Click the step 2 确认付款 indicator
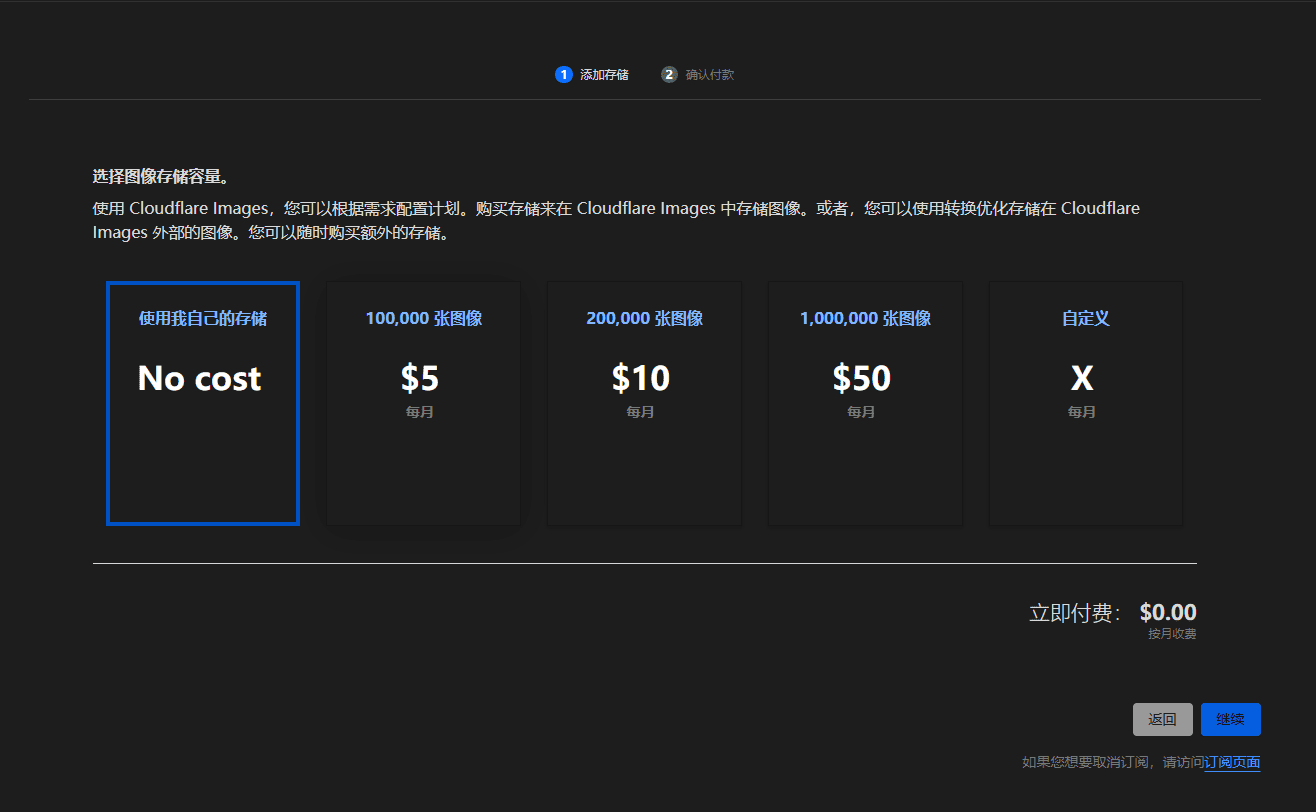 [x=697, y=74]
